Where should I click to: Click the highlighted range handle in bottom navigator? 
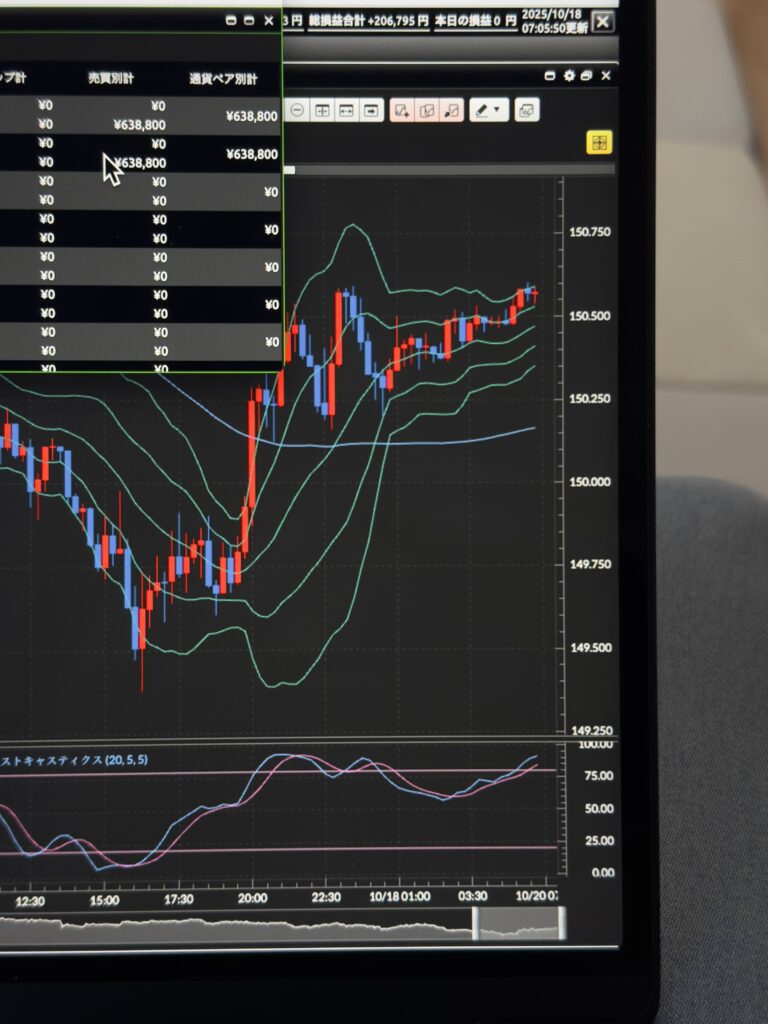pyautogui.click(x=519, y=923)
